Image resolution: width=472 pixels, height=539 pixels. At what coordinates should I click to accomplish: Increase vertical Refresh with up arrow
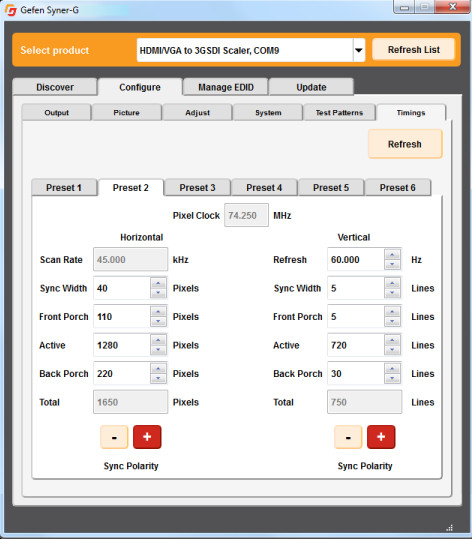coord(392,254)
